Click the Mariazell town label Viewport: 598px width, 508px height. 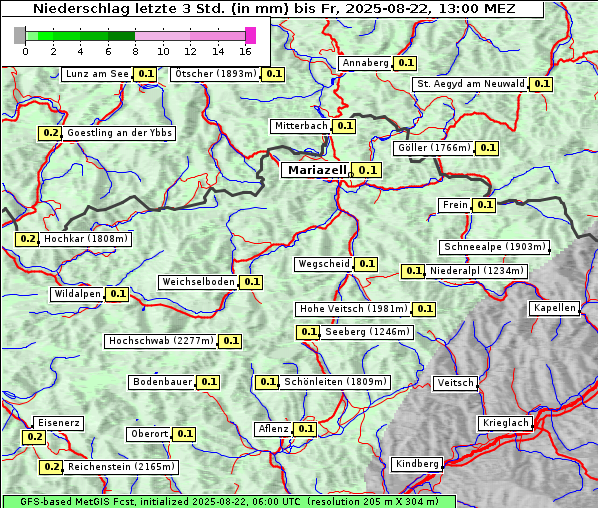[316, 170]
